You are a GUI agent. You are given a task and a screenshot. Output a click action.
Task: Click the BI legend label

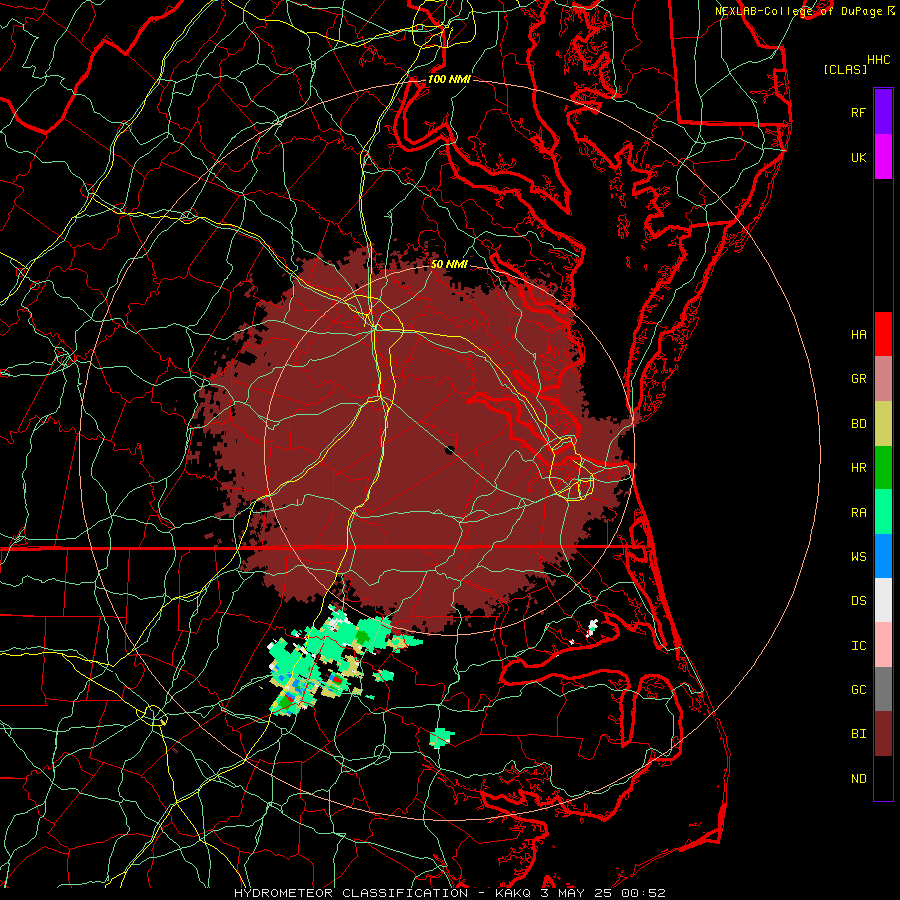(858, 734)
